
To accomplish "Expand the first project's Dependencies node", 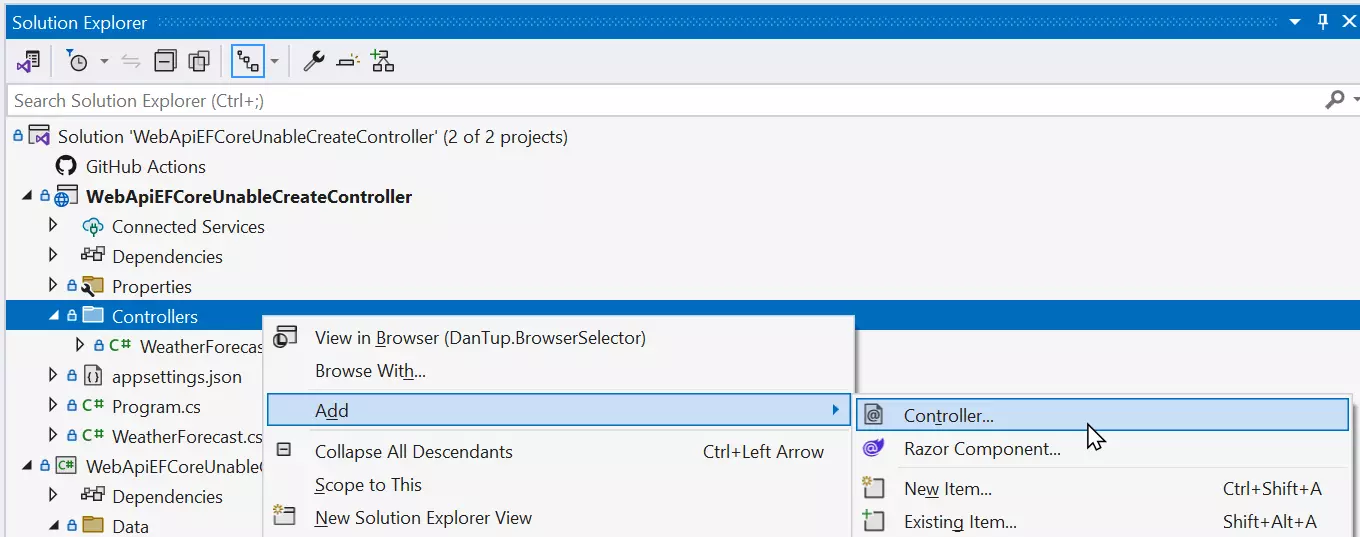I will 54,256.
